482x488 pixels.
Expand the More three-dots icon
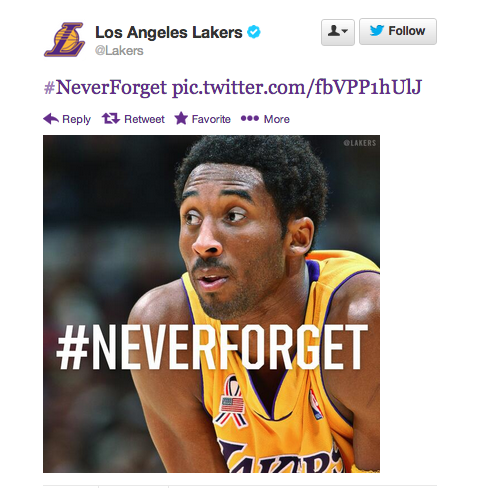250,118
